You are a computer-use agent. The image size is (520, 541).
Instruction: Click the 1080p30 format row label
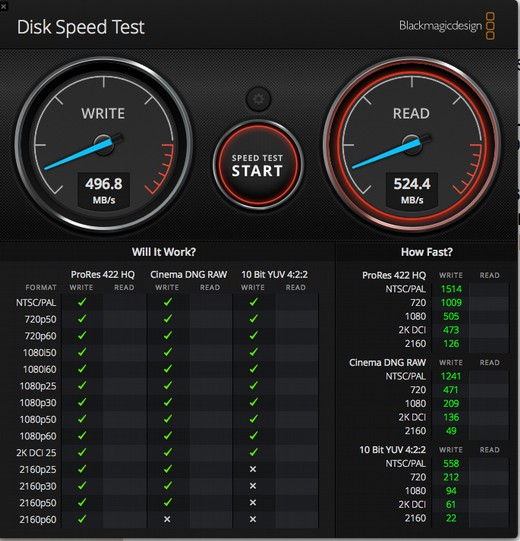tap(38, 403)
